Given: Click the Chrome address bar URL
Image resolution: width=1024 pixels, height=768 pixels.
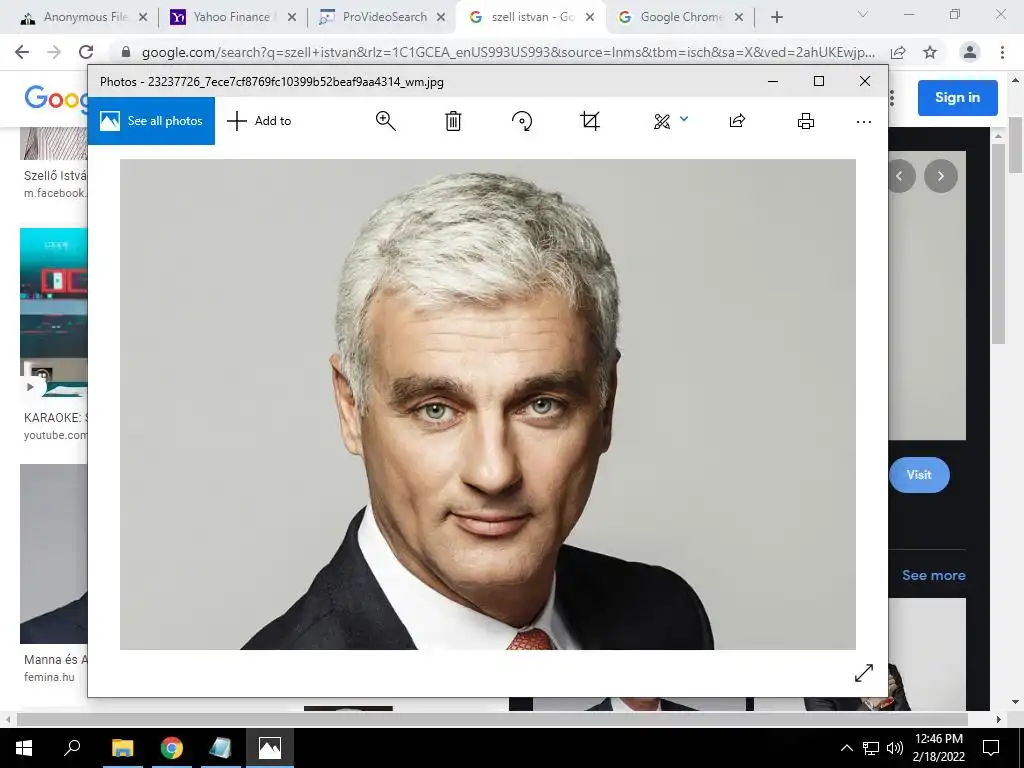Looking at the screenshot, I should point(508,52).
